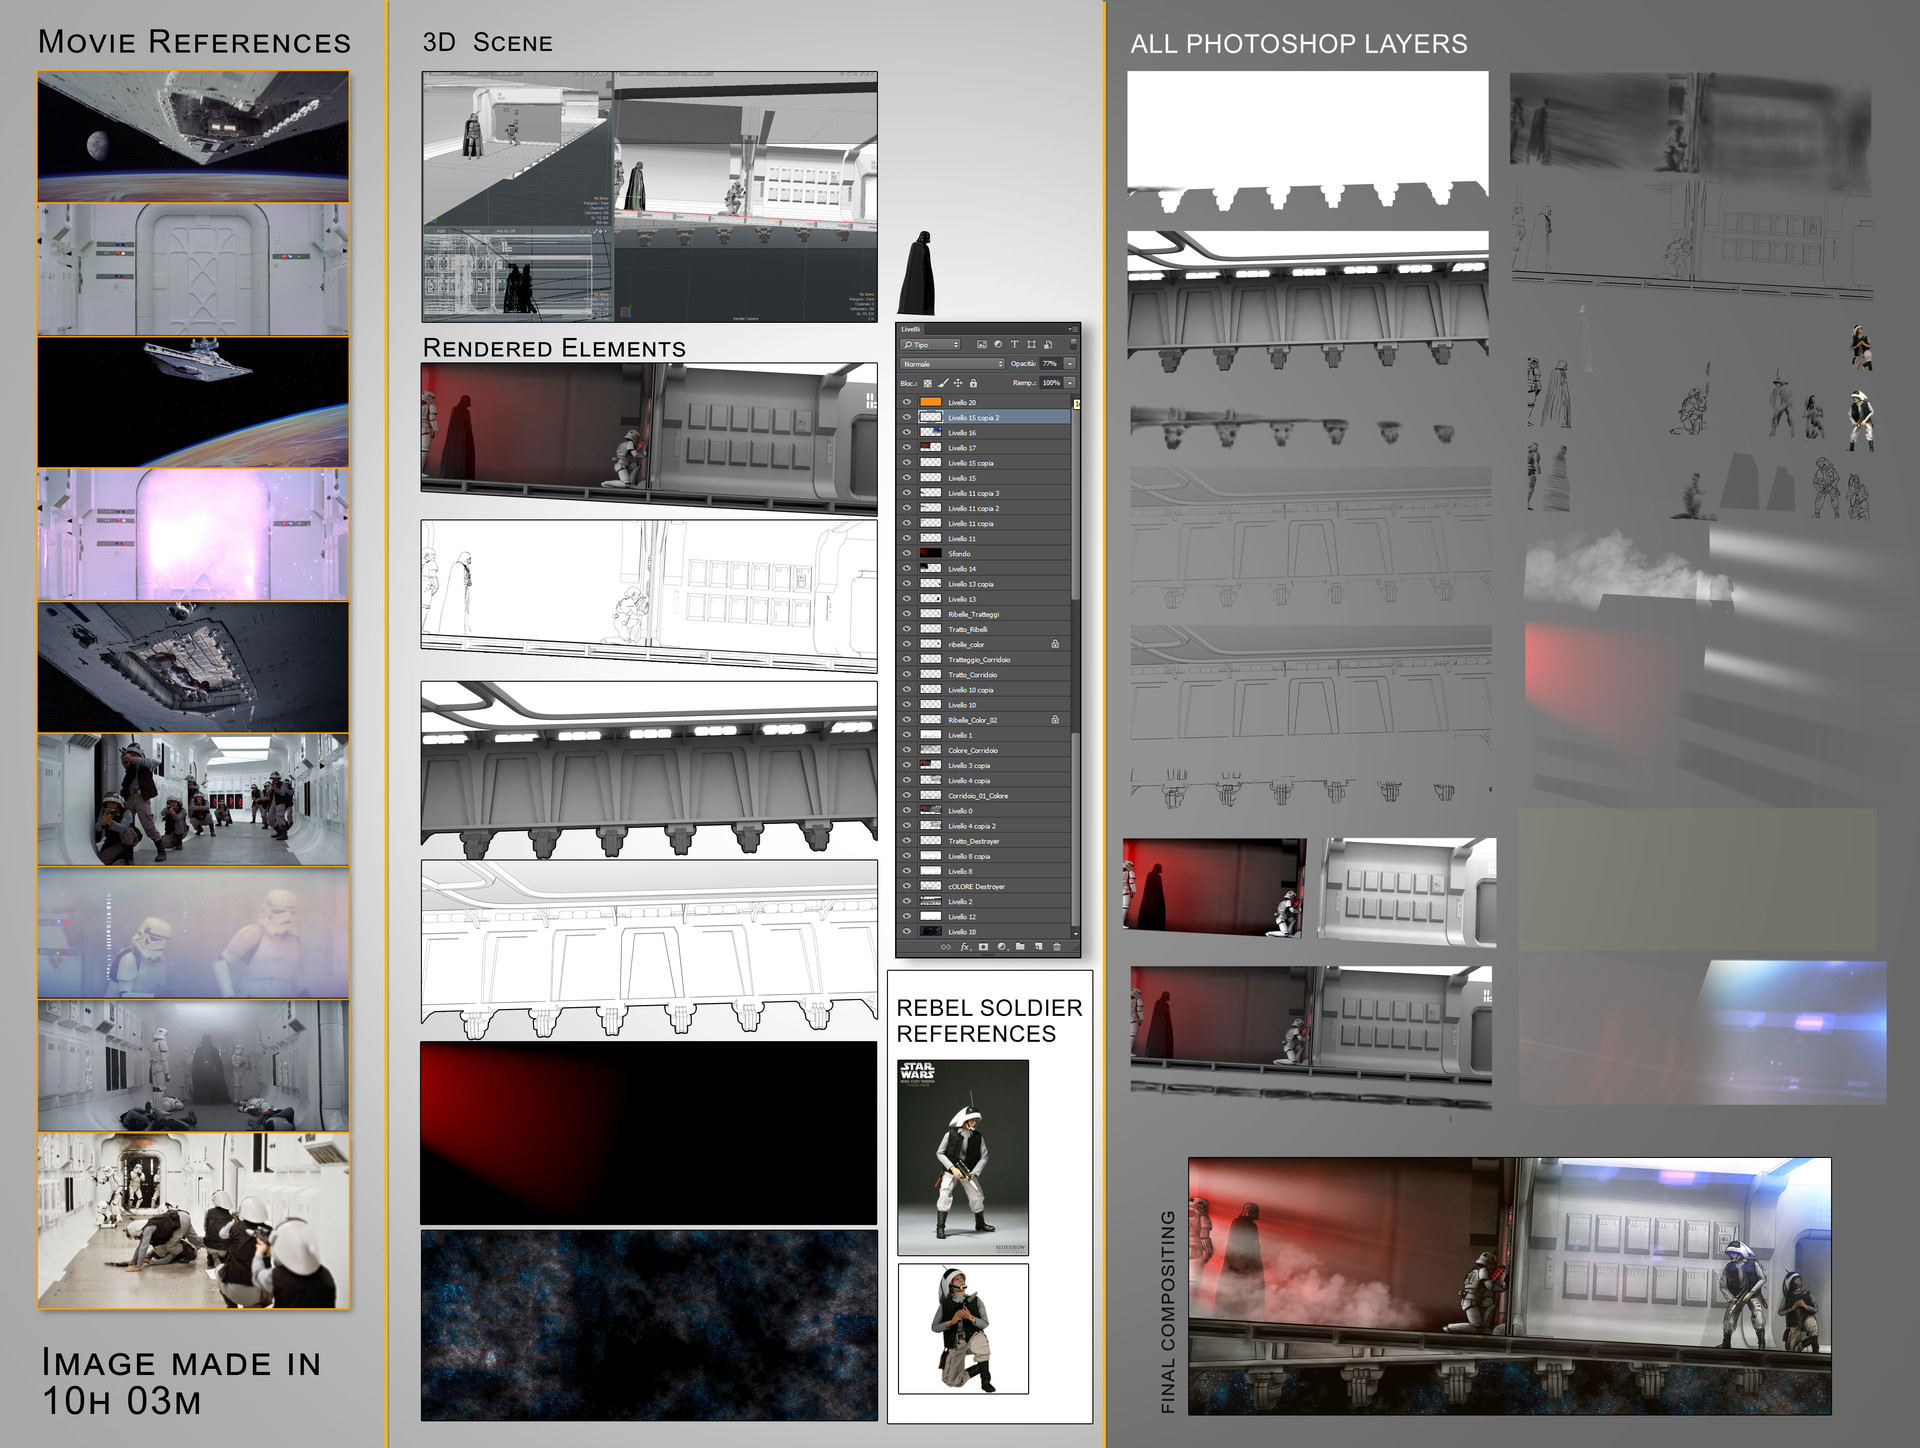Hide the Livello 20 layer
The width and height of the screenshot is (1920, 1448).
(x=906, y=402)
